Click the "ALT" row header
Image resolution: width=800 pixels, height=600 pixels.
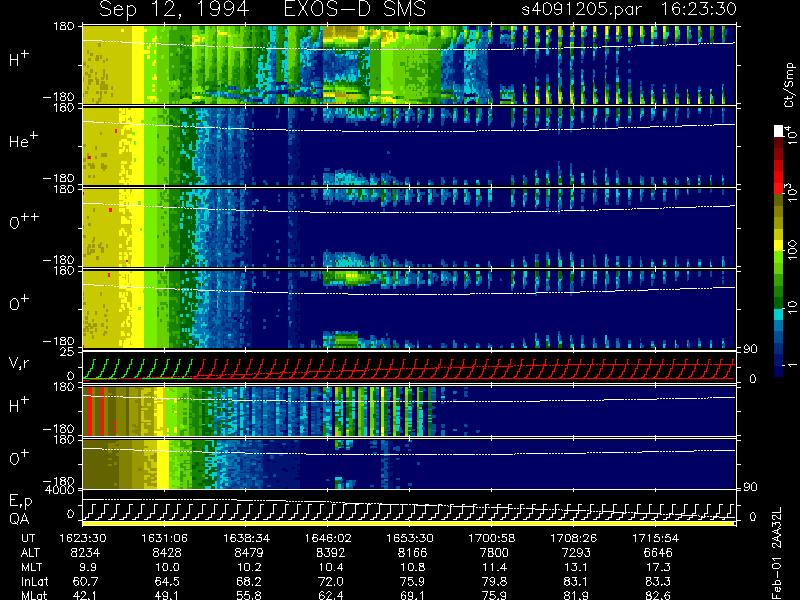tap(30, 553)
